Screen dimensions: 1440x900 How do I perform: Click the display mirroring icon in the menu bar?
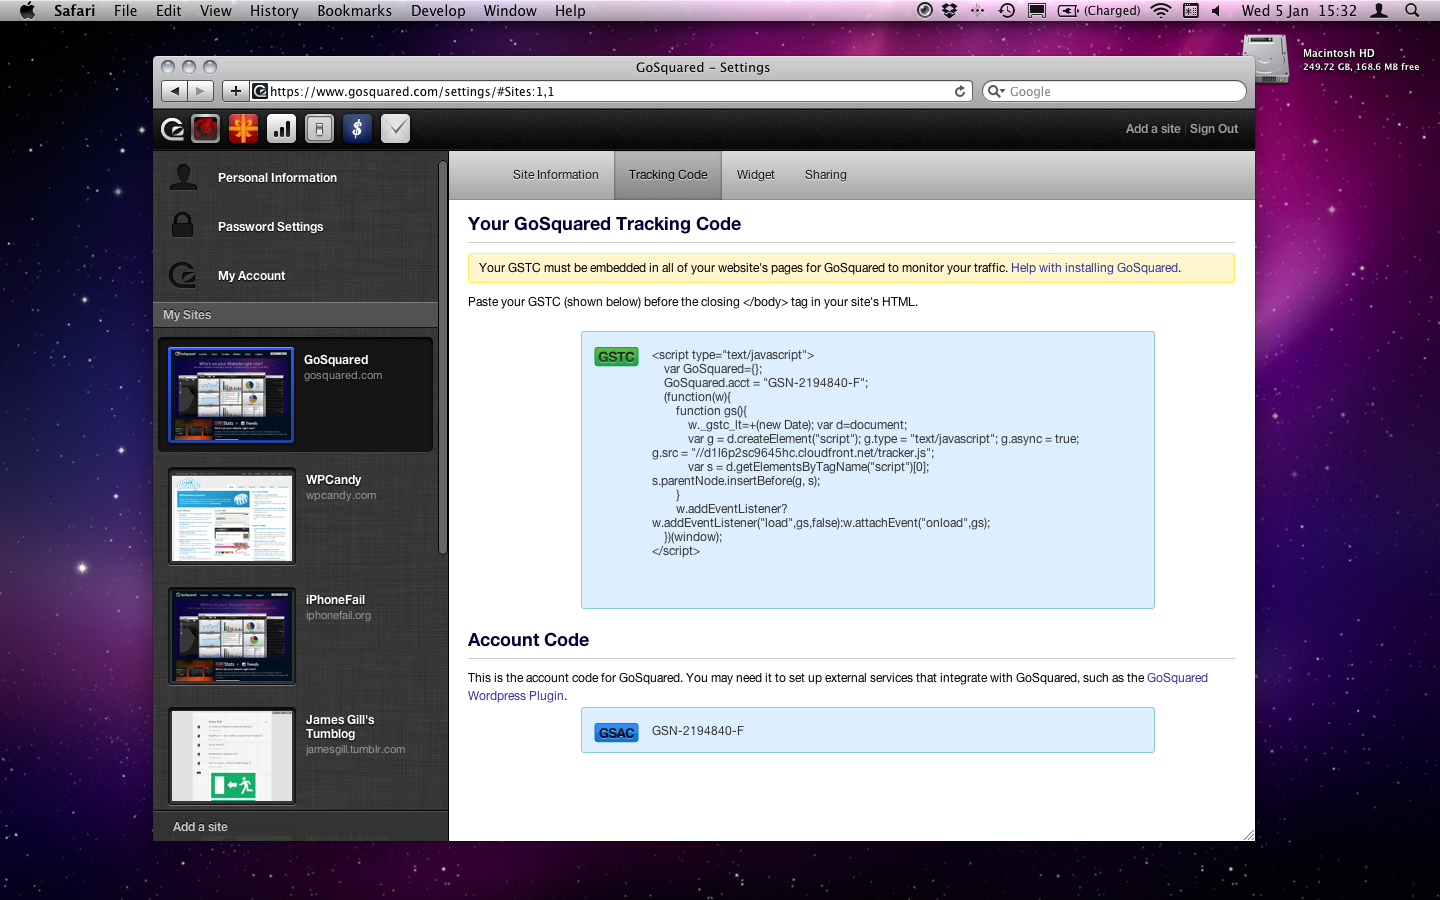point(1037,11)
